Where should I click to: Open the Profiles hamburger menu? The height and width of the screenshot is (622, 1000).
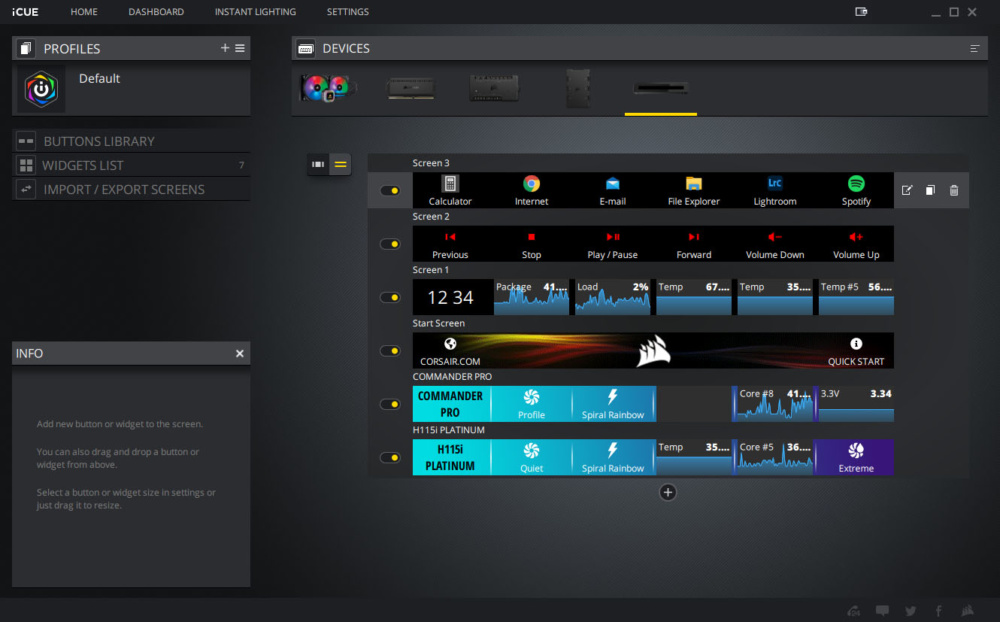[x=240, y=48]
